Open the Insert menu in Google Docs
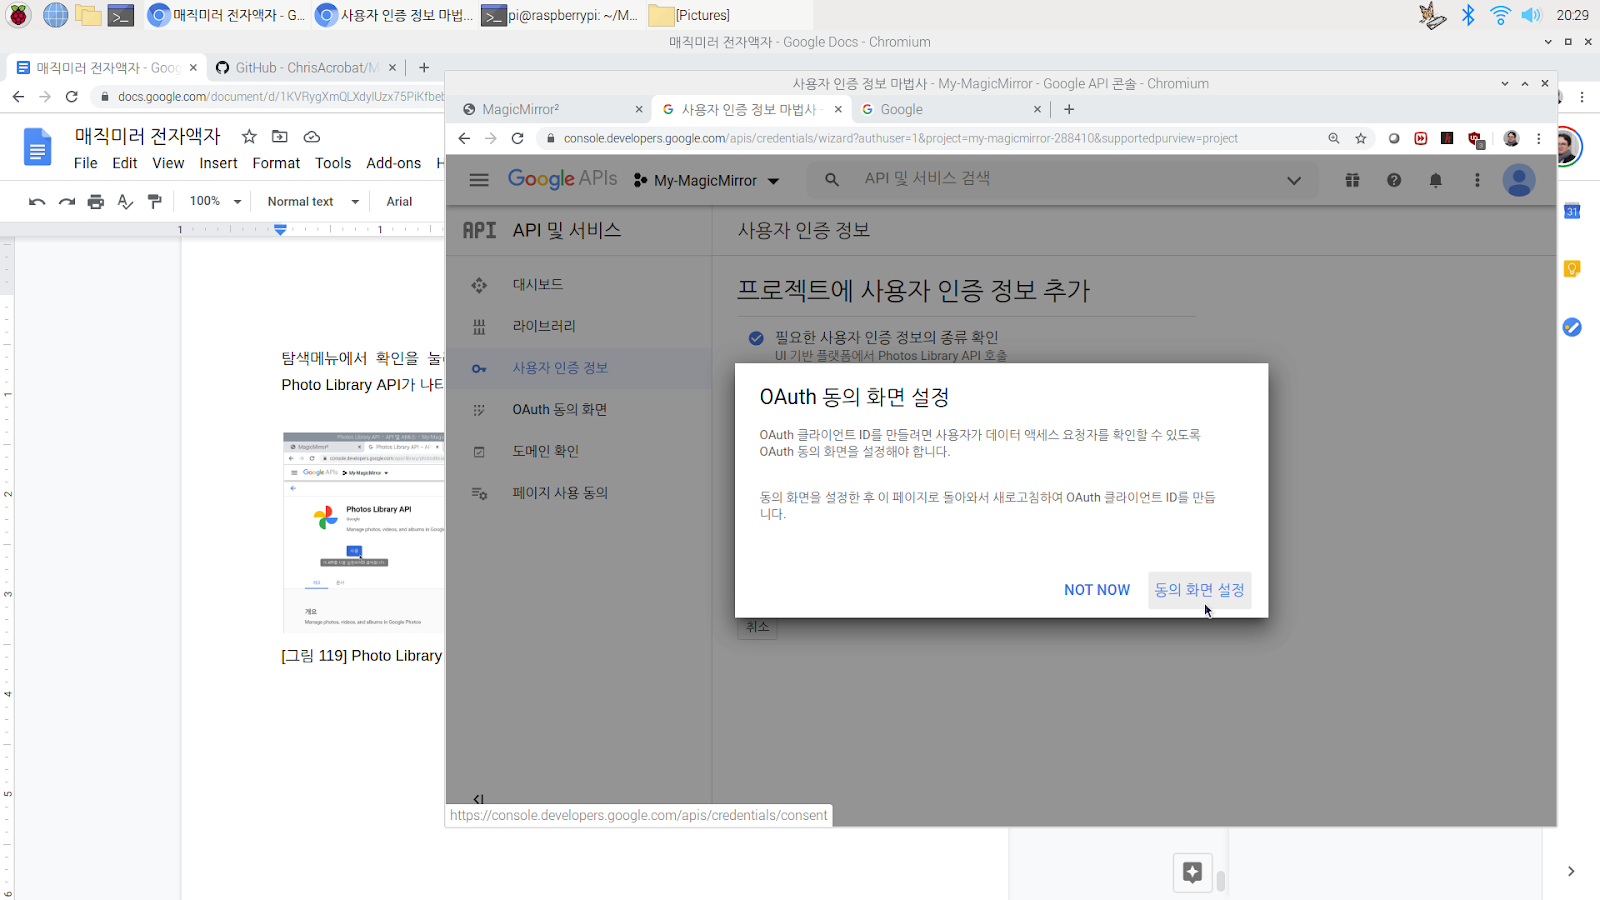This screenshot has width=1600, height=900. (x=218, y=163)
